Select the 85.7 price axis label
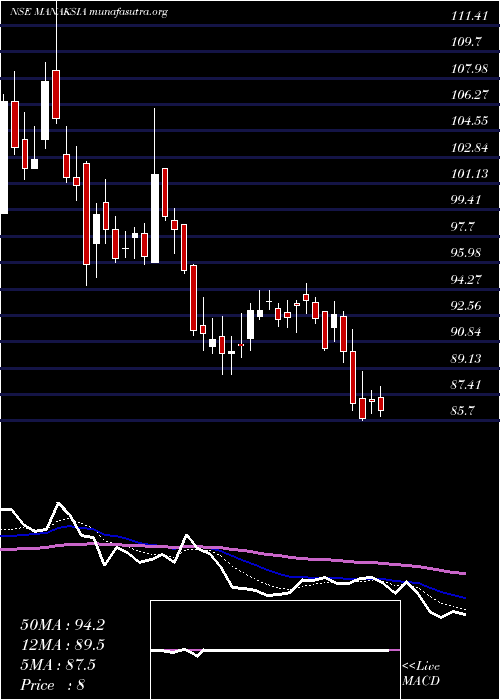 point(463,411)
